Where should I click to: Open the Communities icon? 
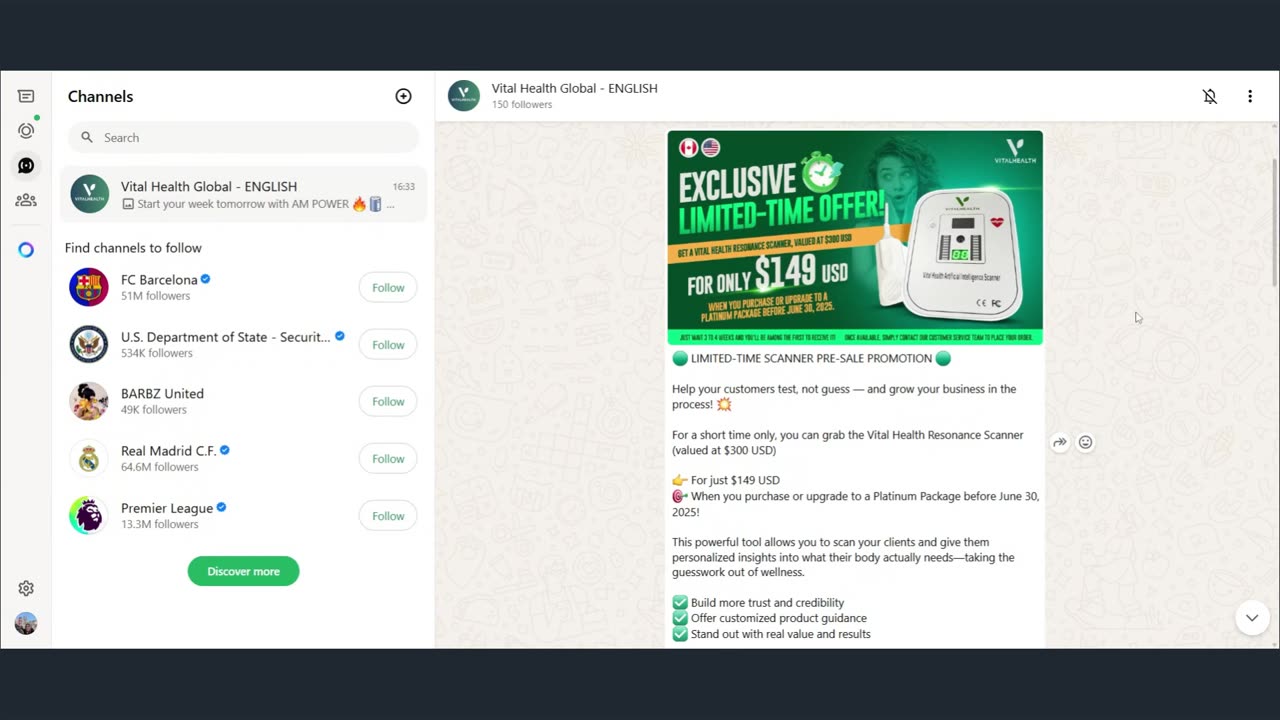(x=26, y=200)
